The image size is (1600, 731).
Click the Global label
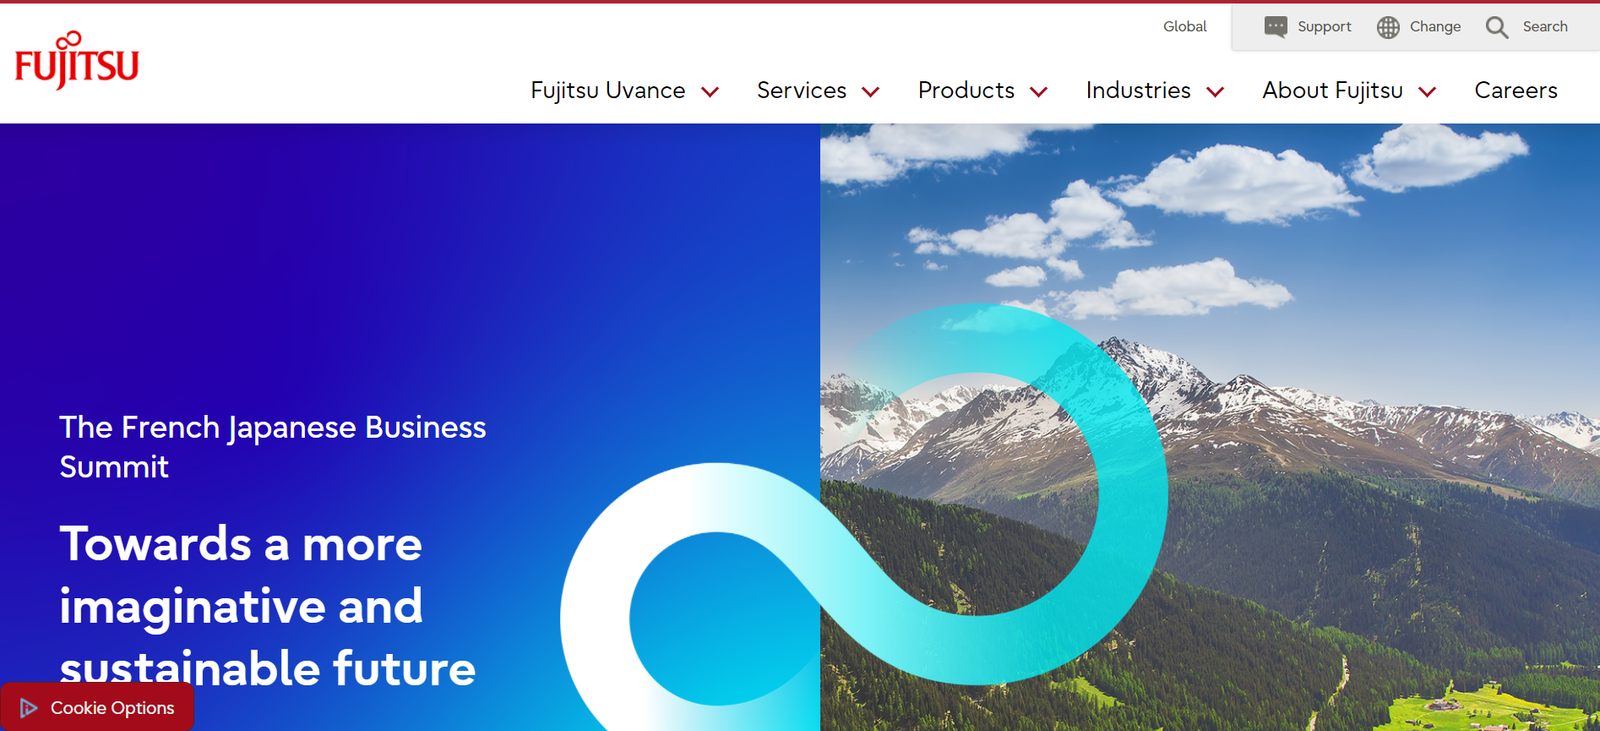[x=1185, y=27]
